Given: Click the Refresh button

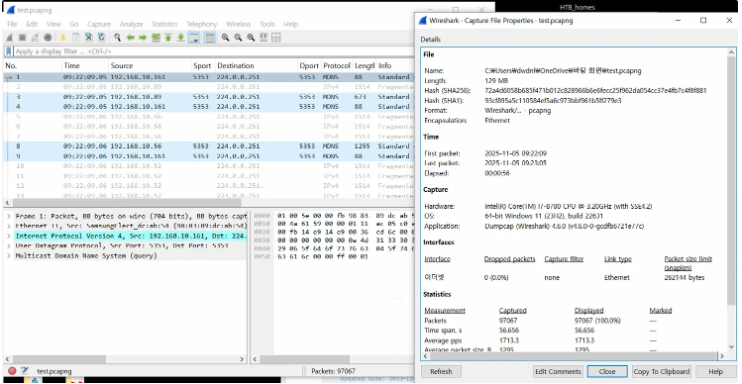Looking at the screenshot, I should (442, 372).
